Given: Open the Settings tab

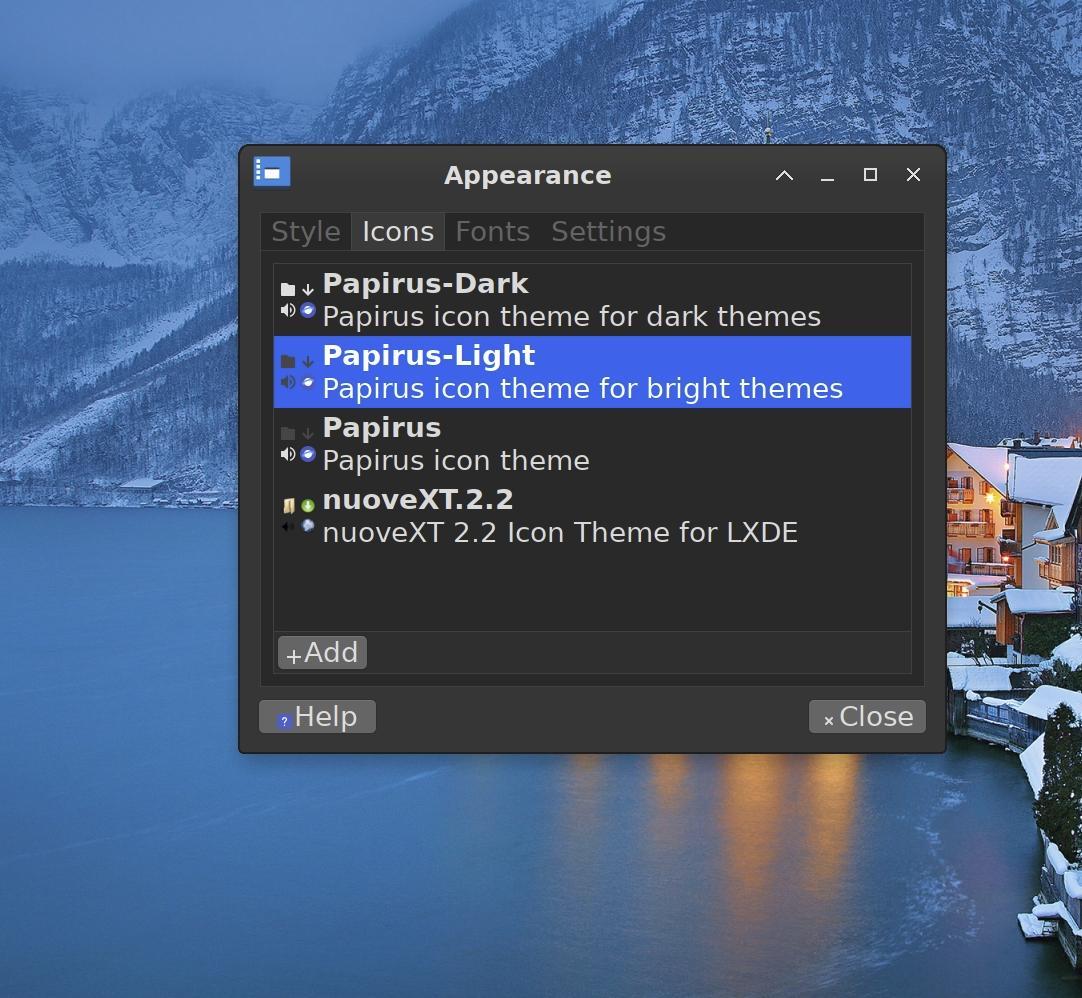Looking at the screenshot, I should pyautogui.click(x=608, y=231).
